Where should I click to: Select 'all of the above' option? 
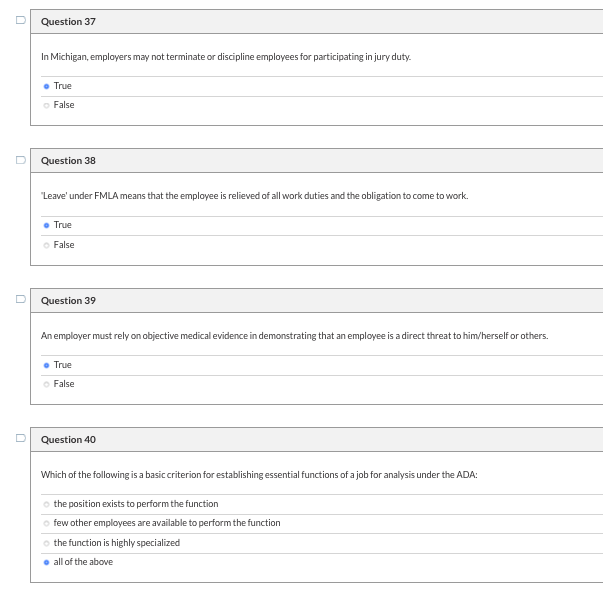pos(46,562)
